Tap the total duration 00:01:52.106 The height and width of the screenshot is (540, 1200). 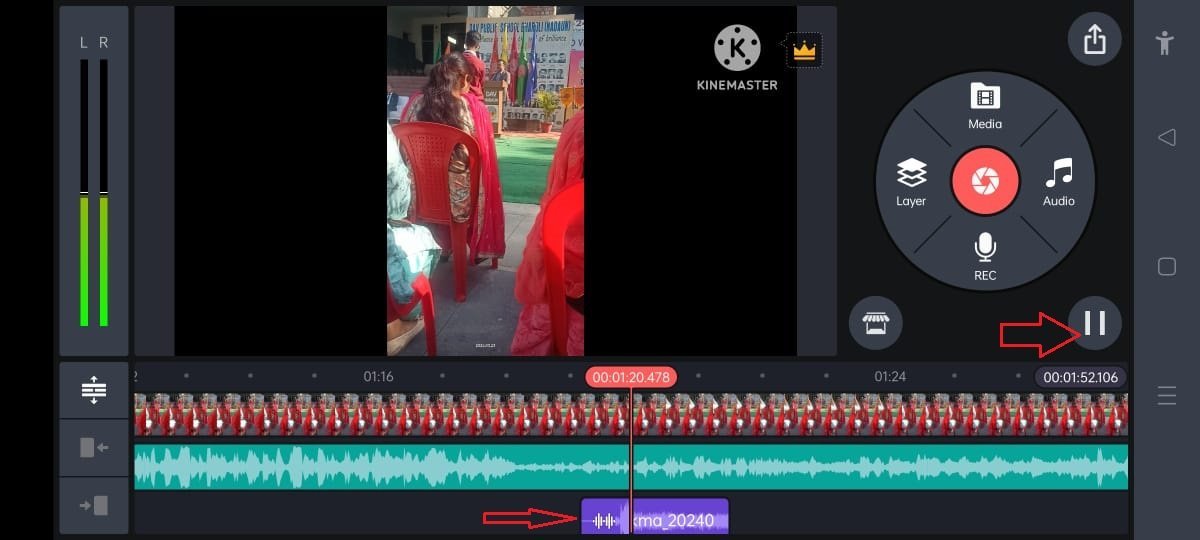[1080, 377]
